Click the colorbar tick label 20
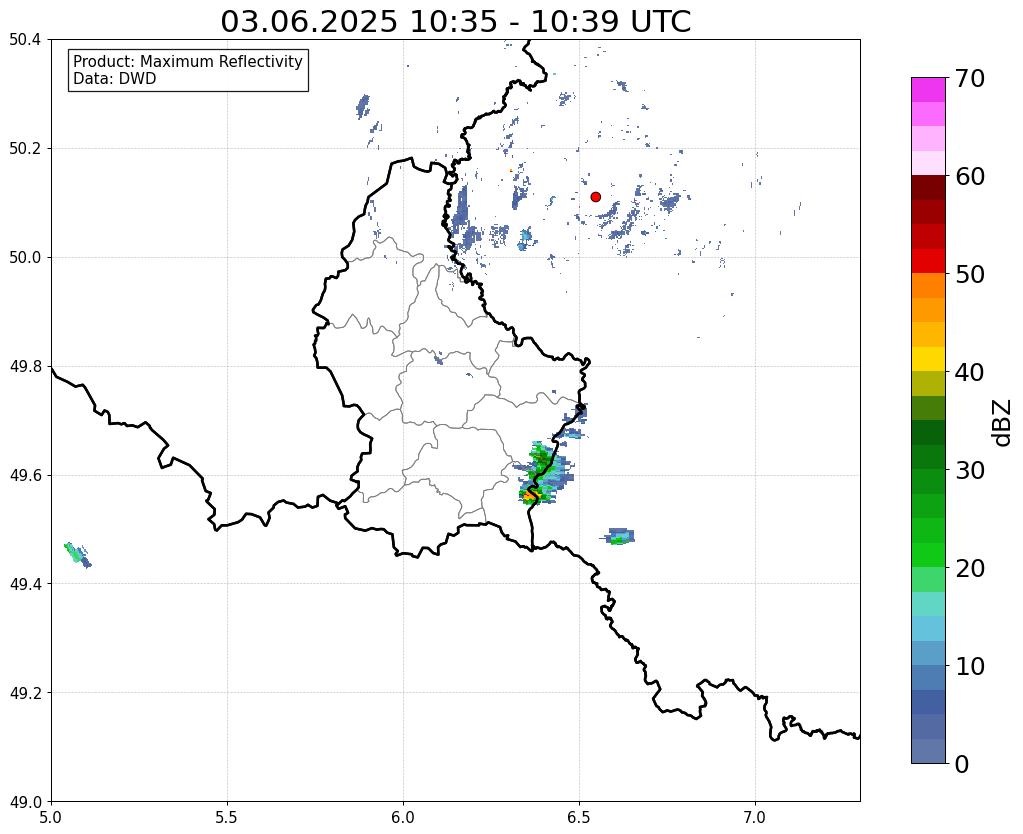The image size is (1023, 834). click(970, 568)
